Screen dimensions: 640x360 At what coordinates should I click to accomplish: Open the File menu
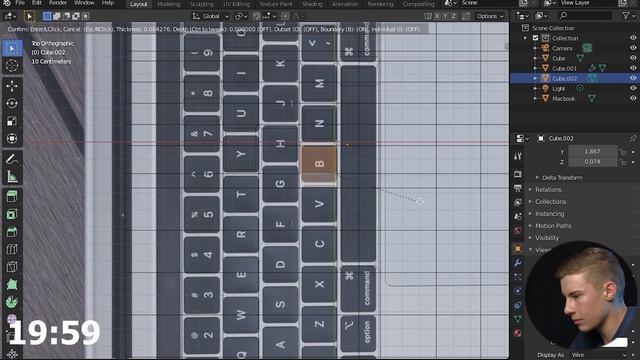coord(20,3)
